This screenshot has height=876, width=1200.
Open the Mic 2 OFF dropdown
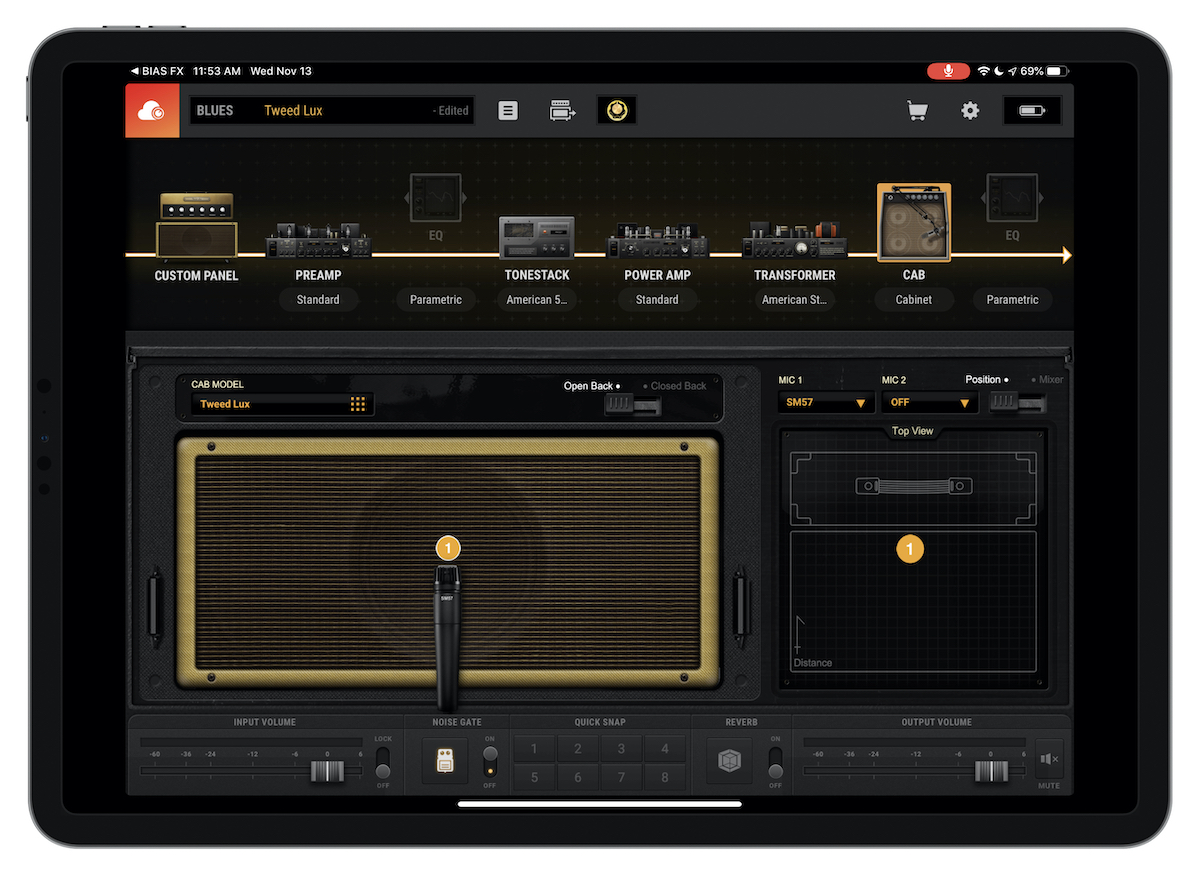(x=931, y=403)
